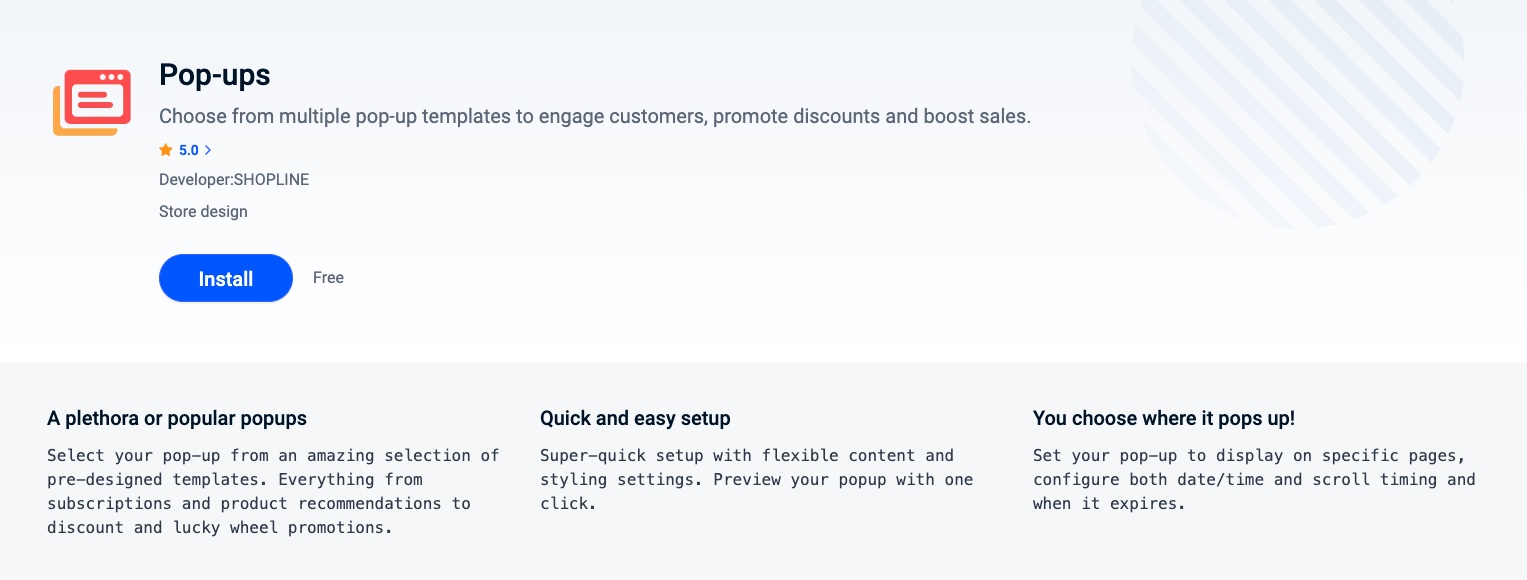Click the 'when it expires' text
The width and height of the screenshot is (1527, 580).
point(1108,503)
